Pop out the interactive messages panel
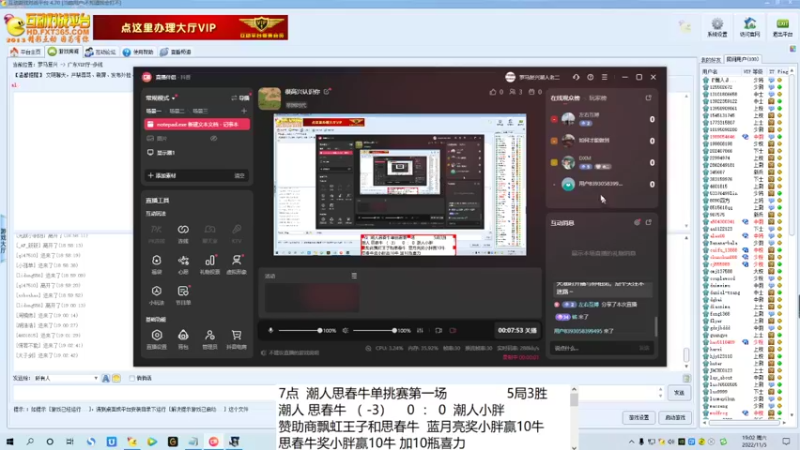This screenshot has height=450, width=800. 648,222
